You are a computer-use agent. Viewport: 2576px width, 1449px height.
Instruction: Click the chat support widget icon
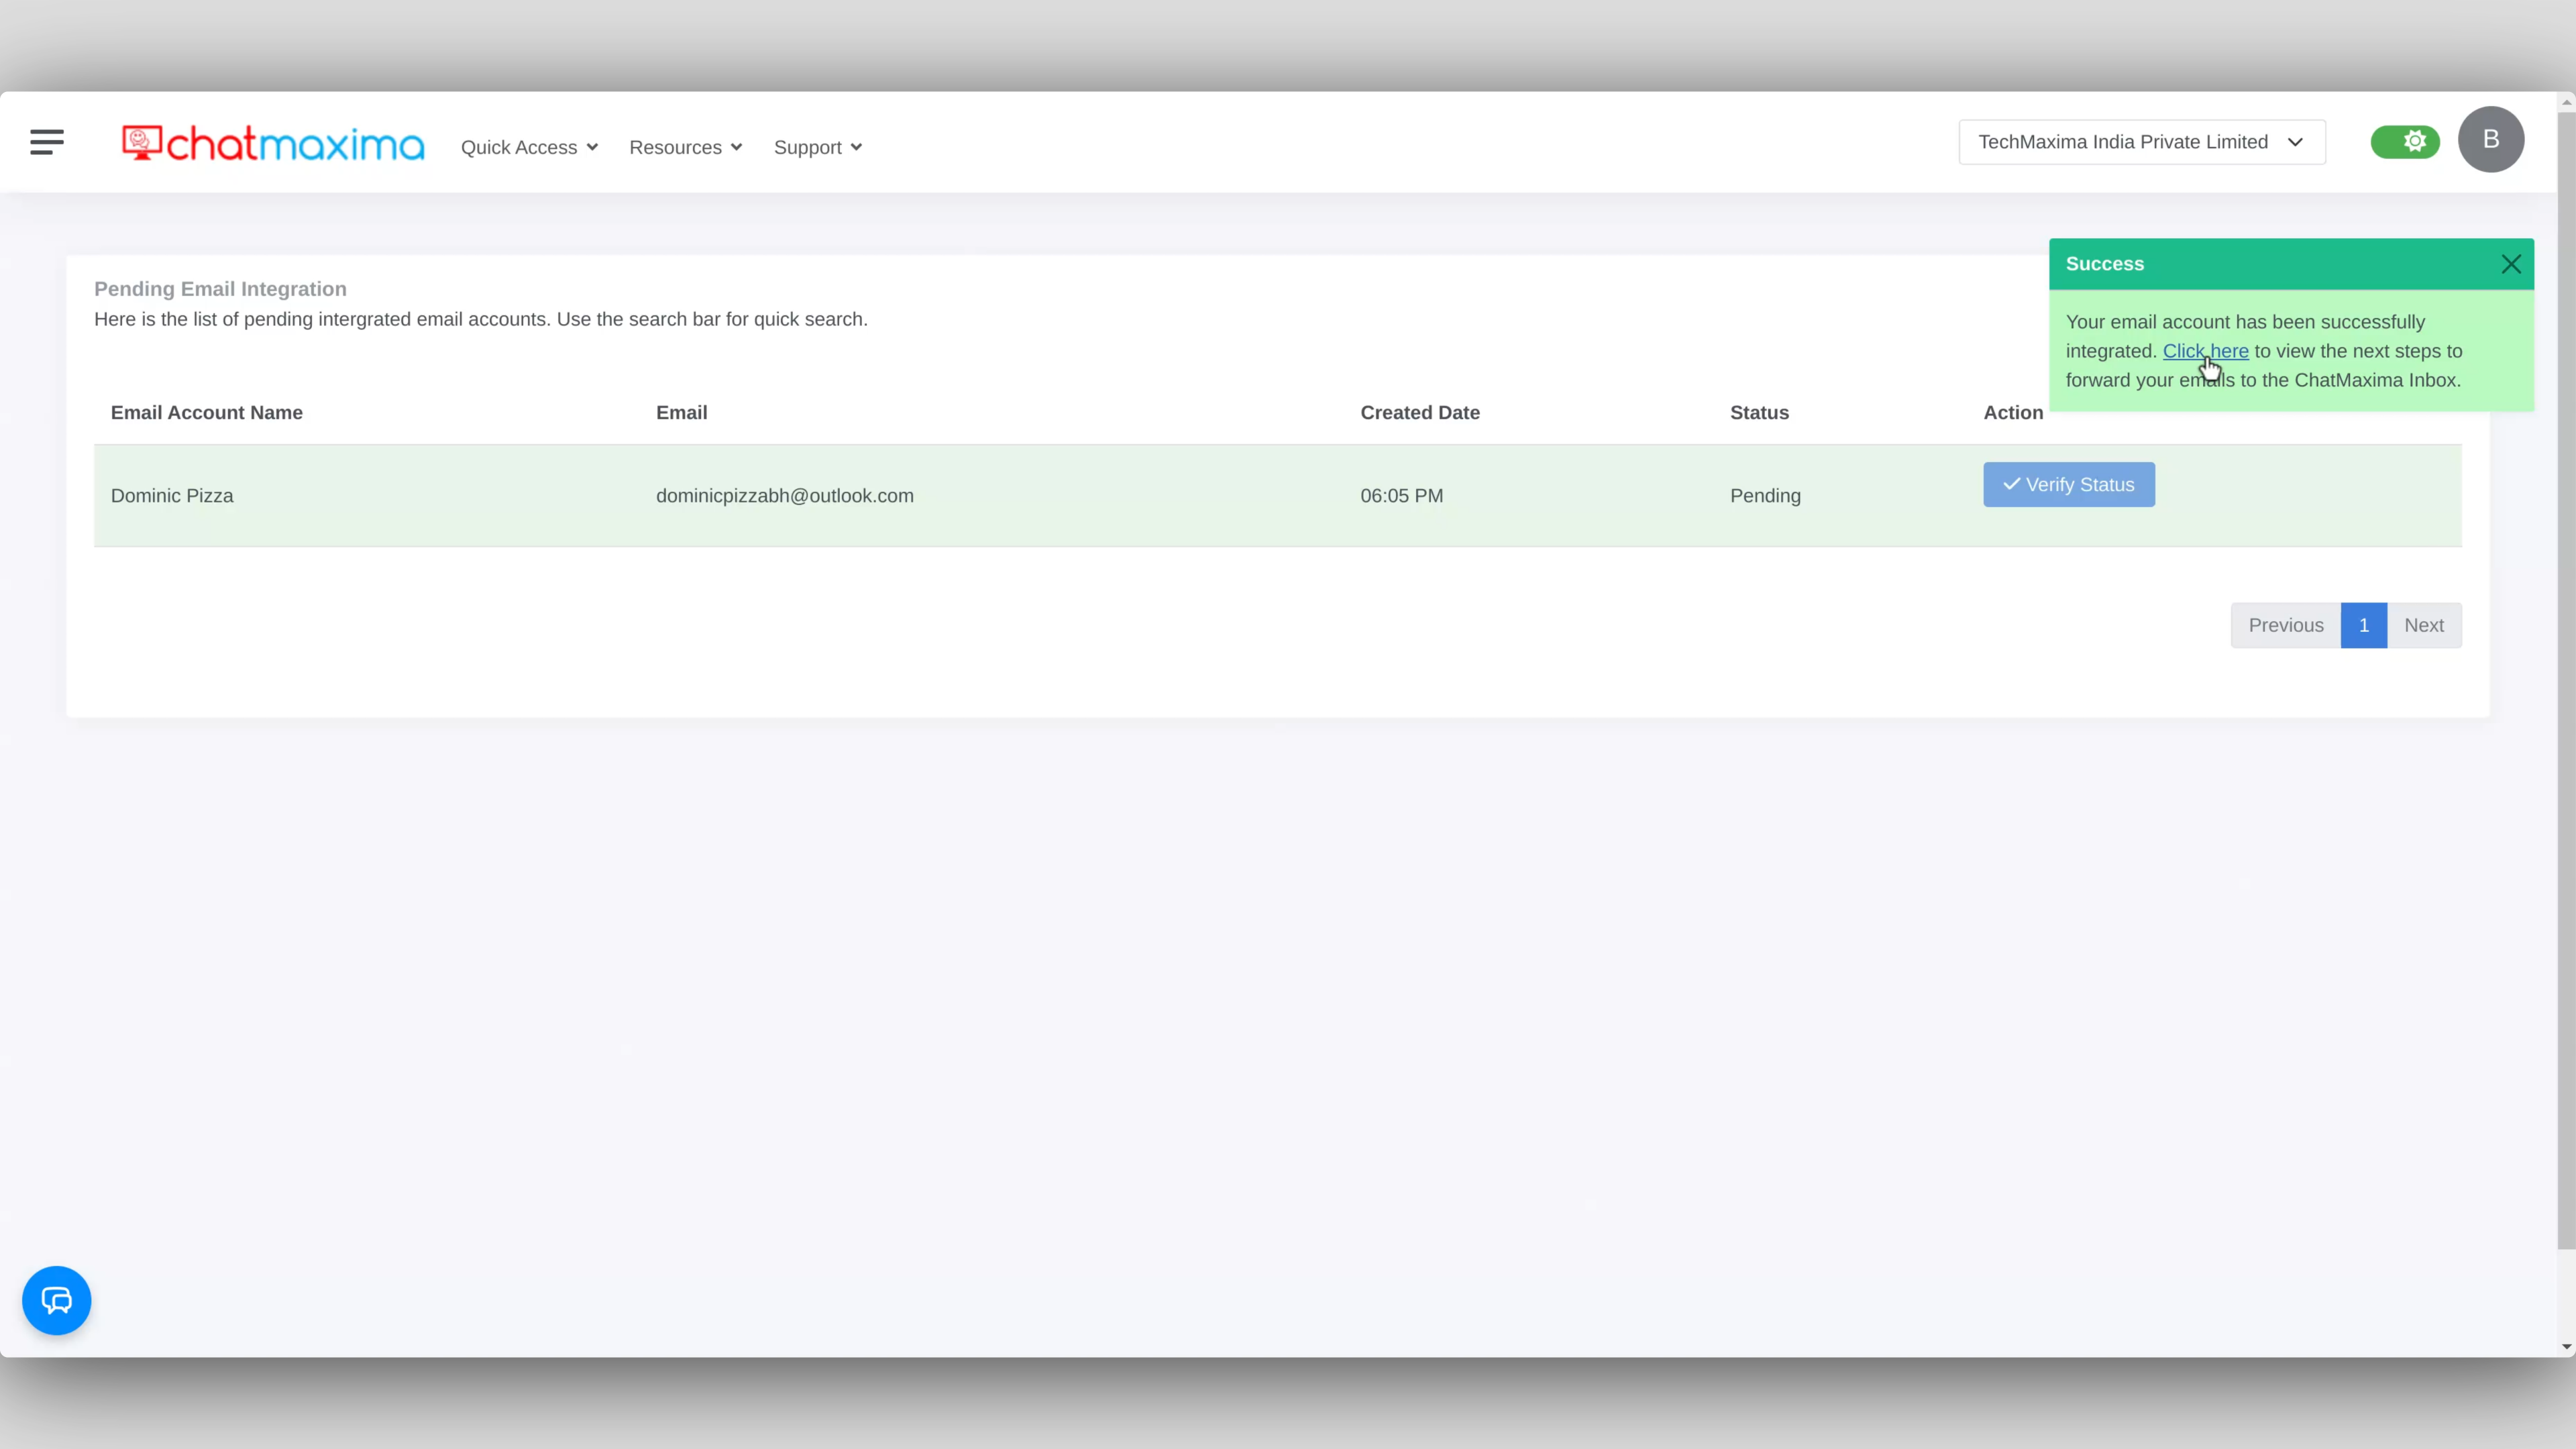point(56,1300)
